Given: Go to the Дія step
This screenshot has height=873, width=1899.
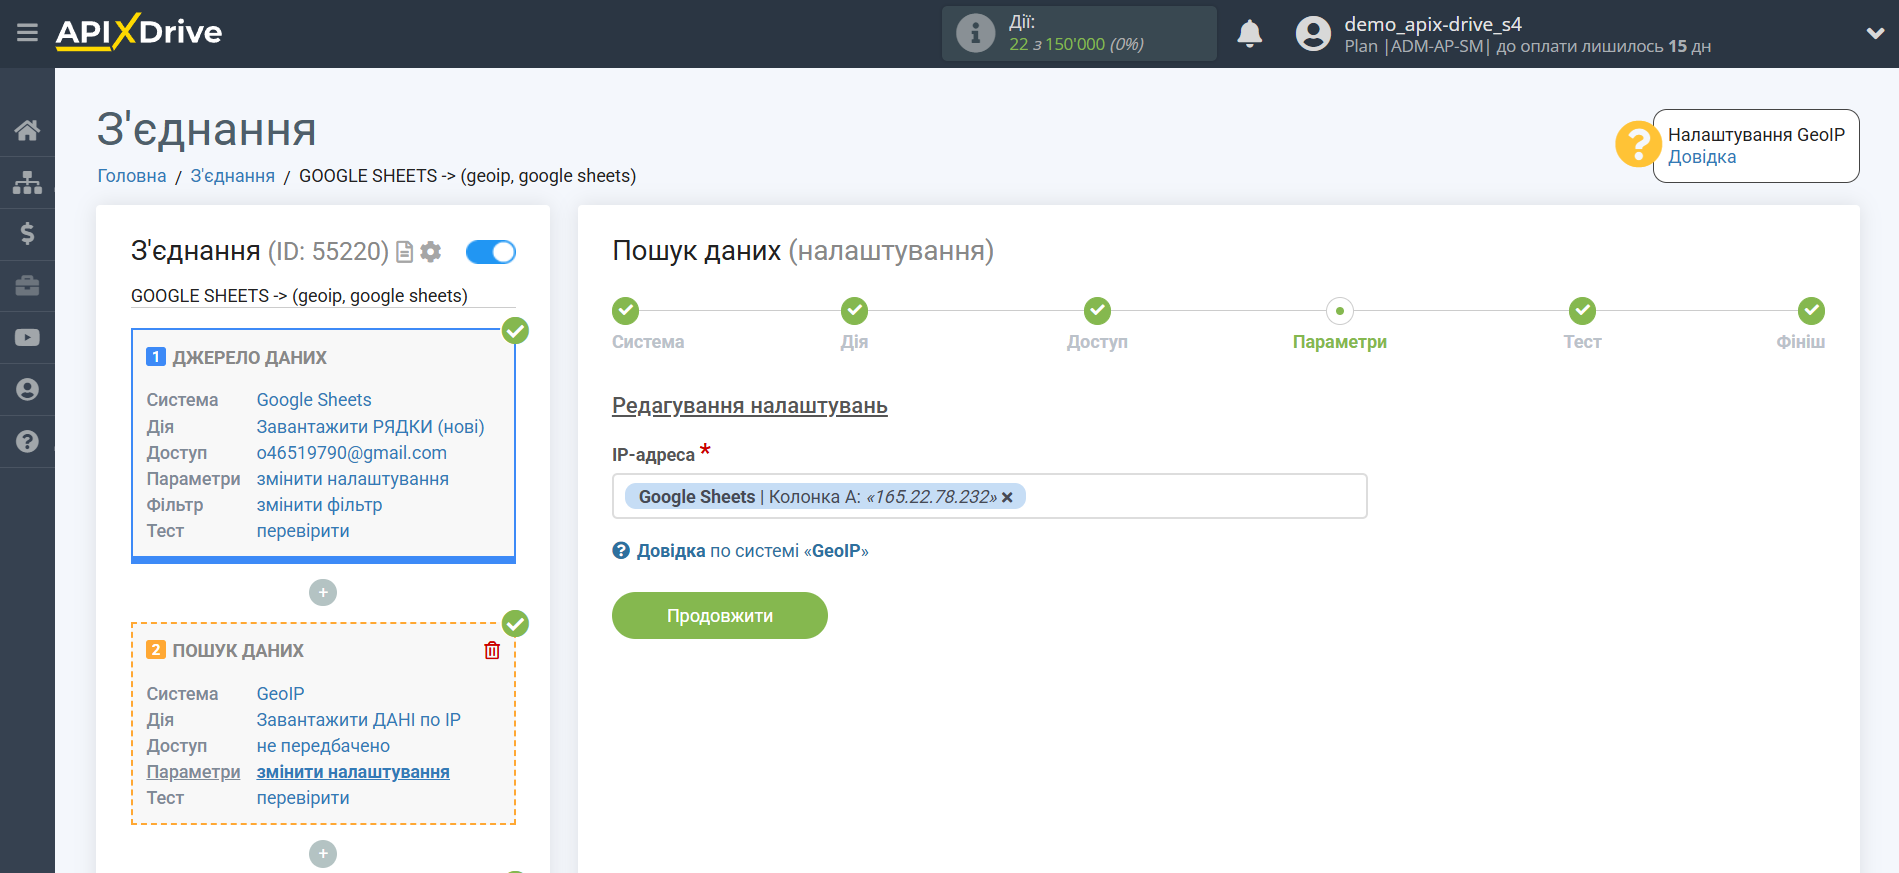Looking at the screenshot, I should (x=854, y=311).
